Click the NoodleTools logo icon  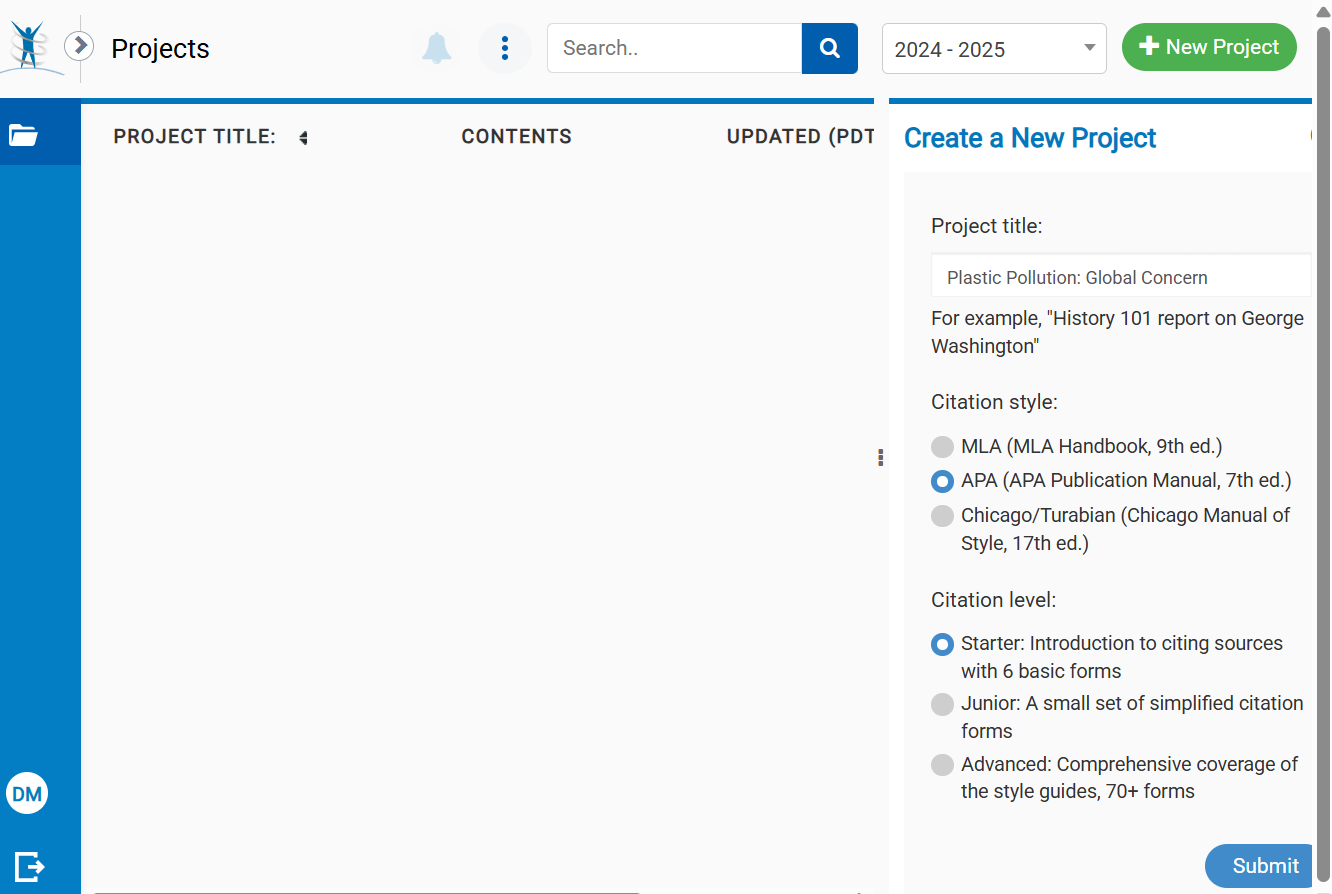point(30,47)
